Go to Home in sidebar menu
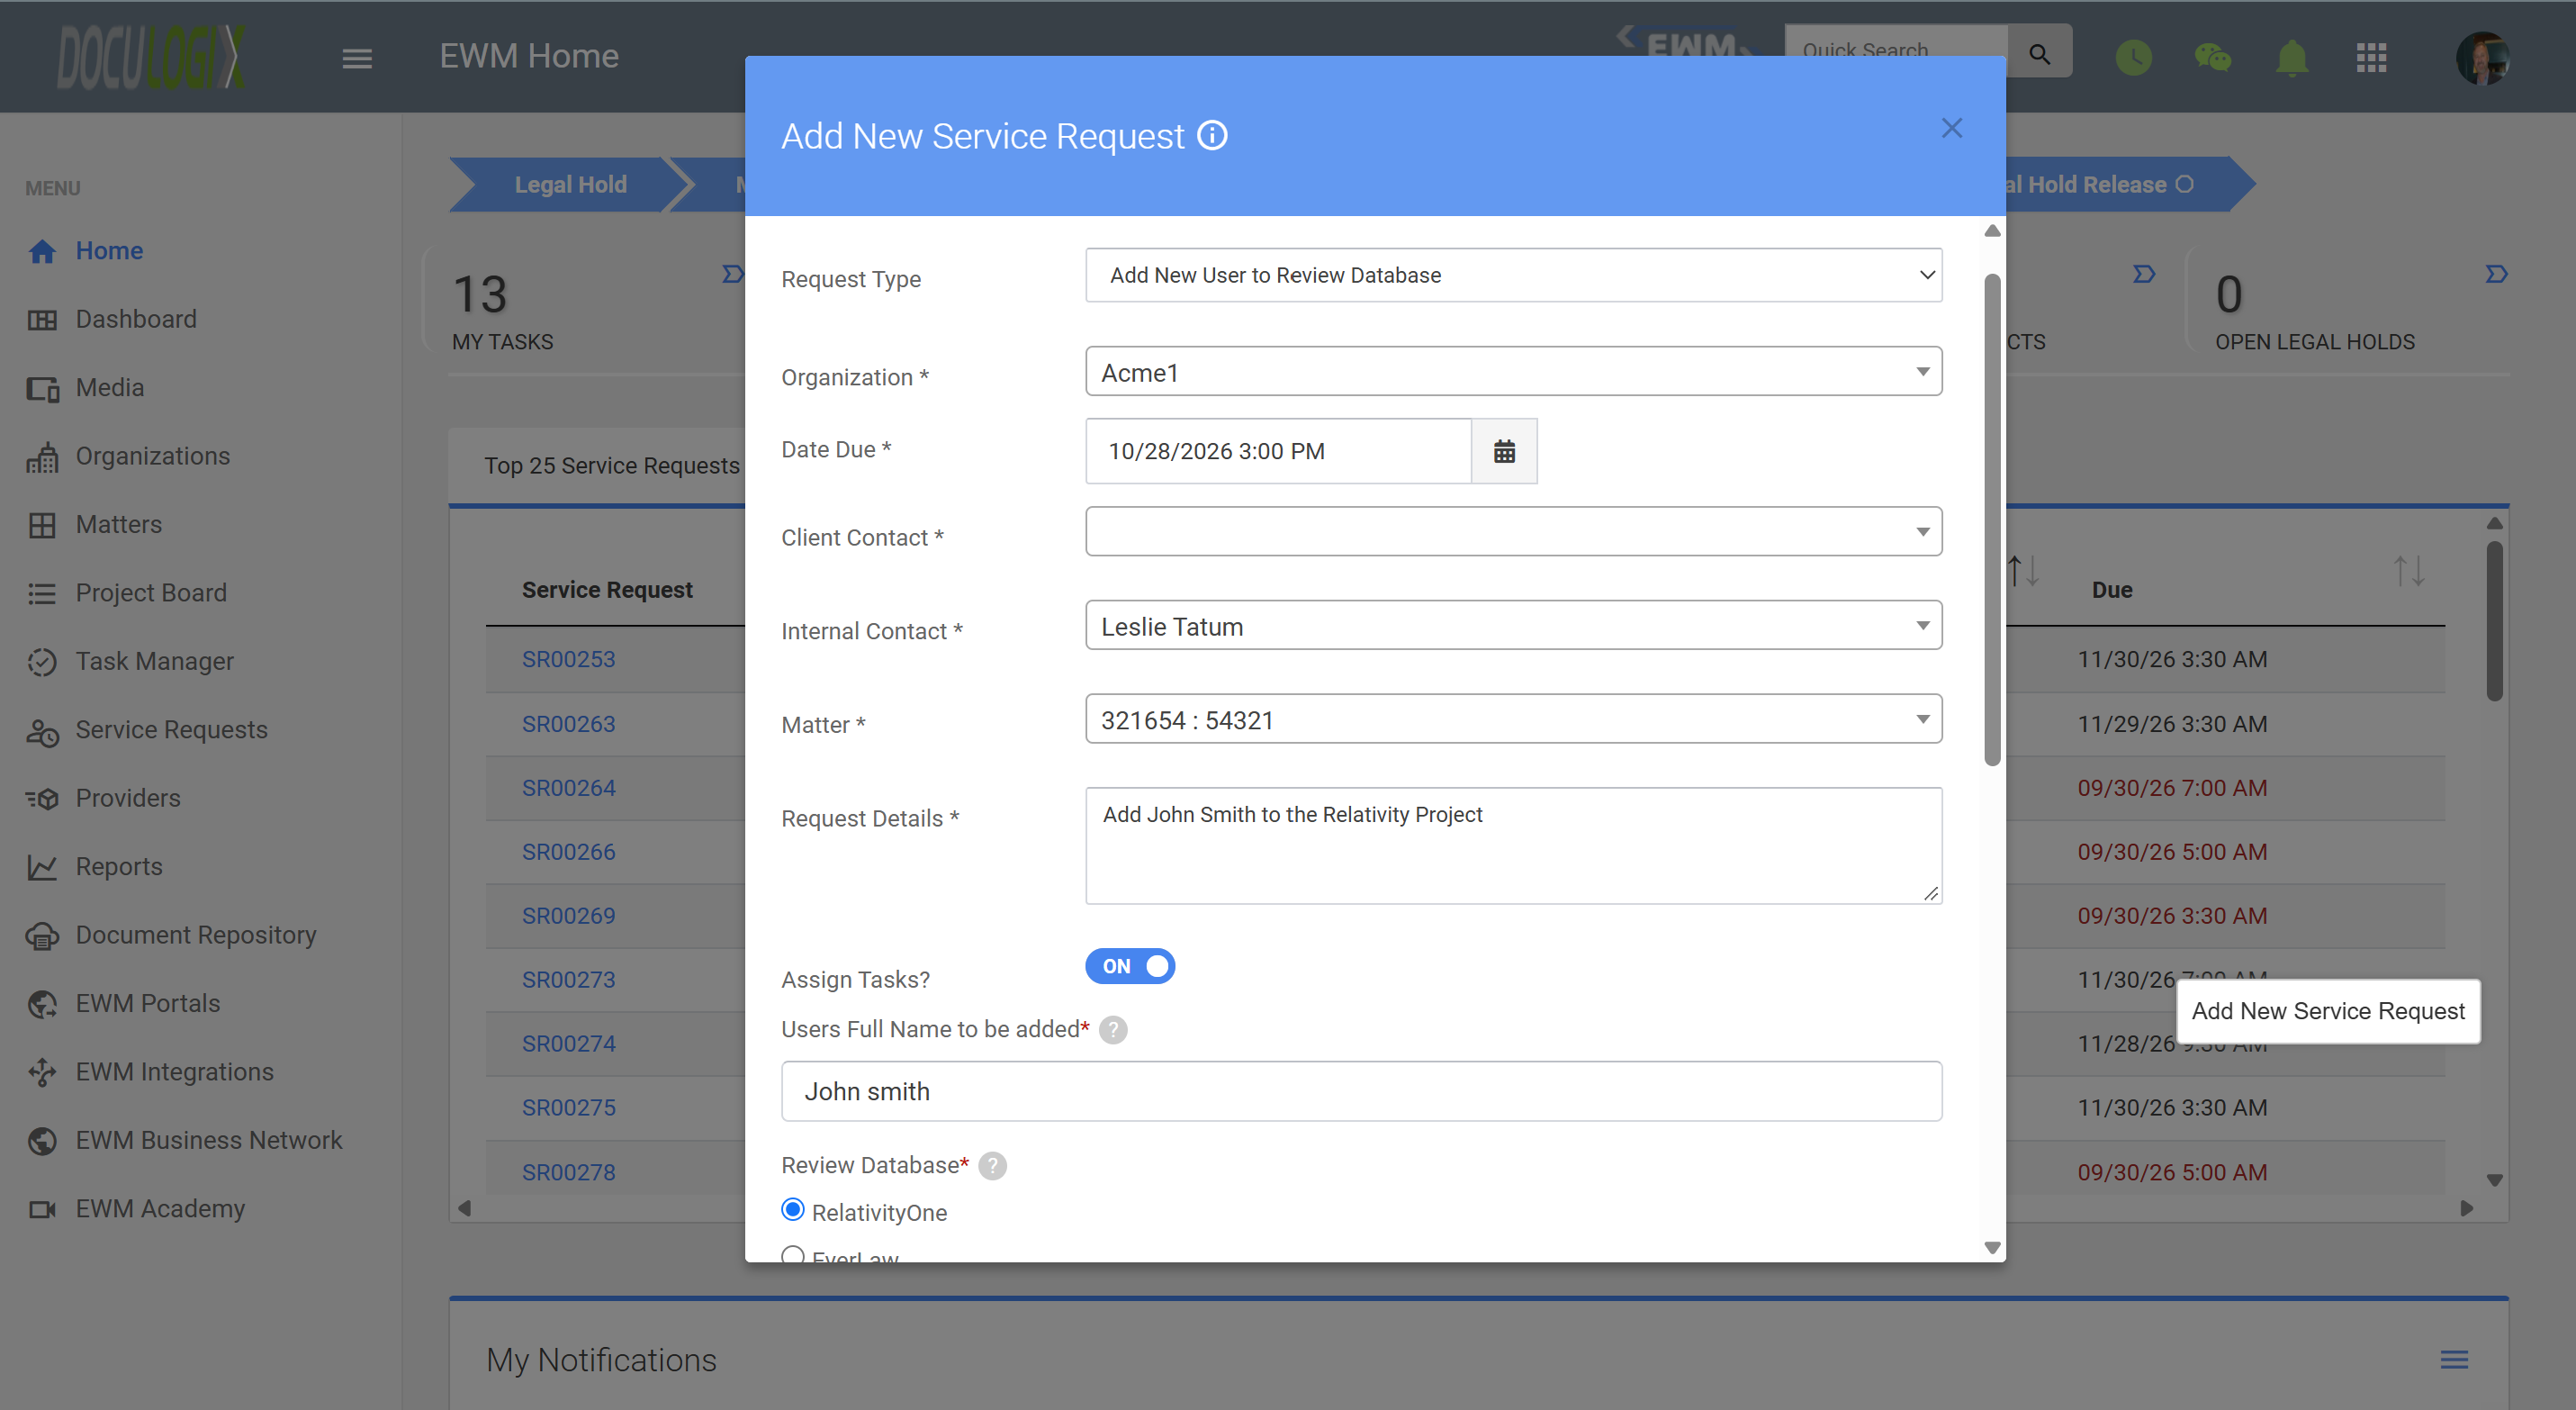This screenshot has width=2576, height=1410. [109, 251]
